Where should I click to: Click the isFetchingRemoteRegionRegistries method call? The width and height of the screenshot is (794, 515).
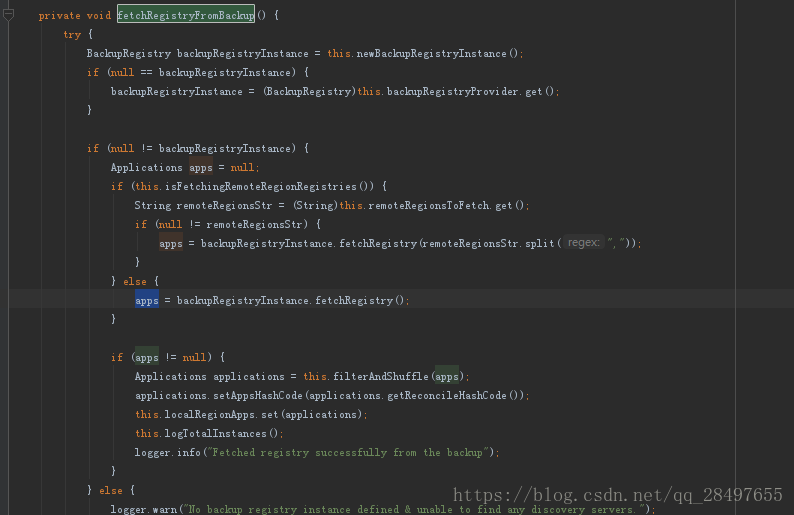(261, 187)
